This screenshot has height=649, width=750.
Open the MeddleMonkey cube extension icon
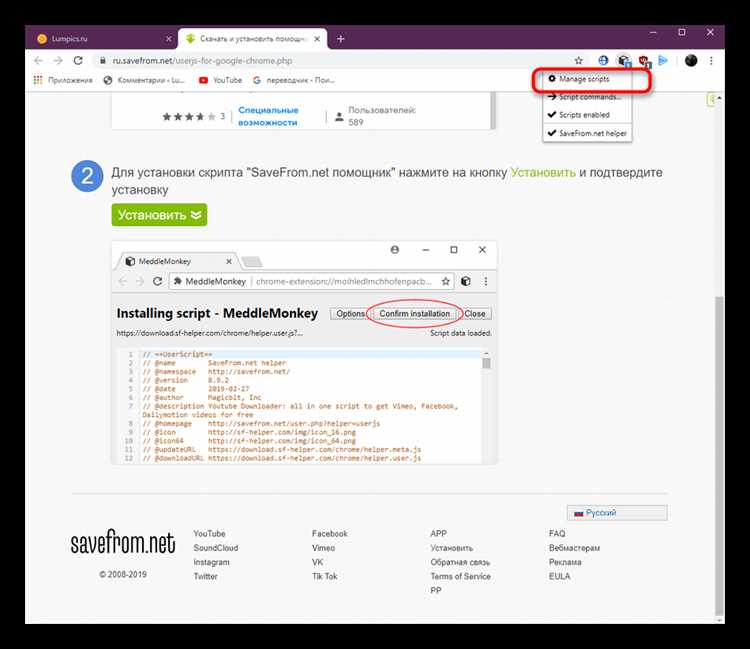[623, 61]
